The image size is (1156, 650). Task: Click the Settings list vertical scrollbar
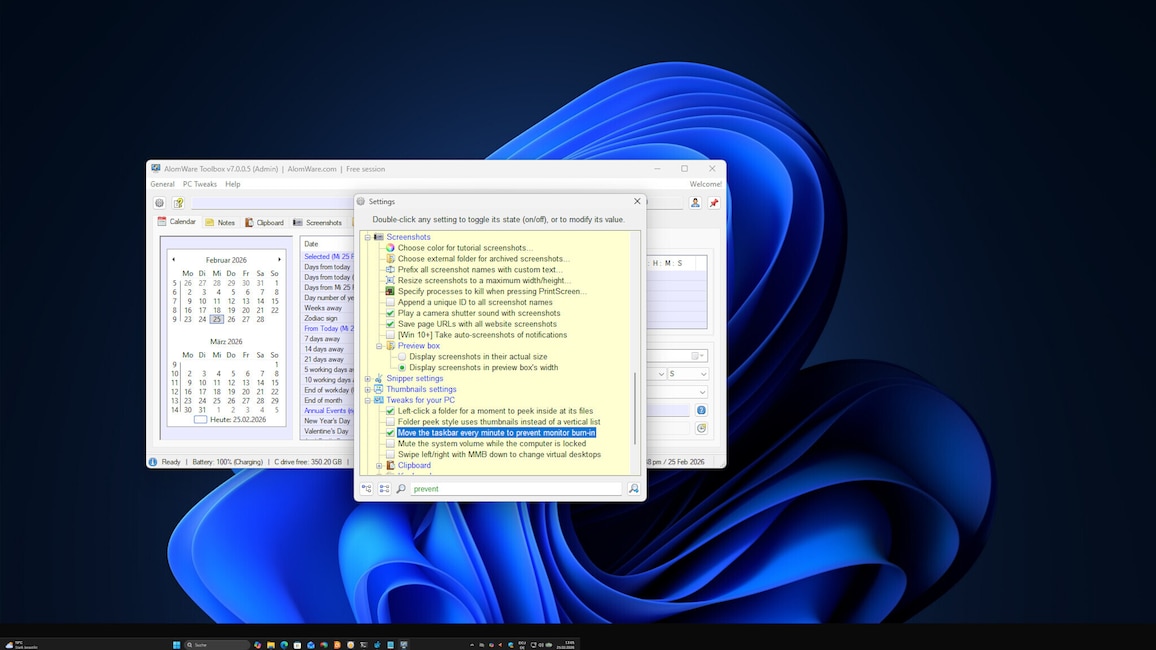point(635,409)
